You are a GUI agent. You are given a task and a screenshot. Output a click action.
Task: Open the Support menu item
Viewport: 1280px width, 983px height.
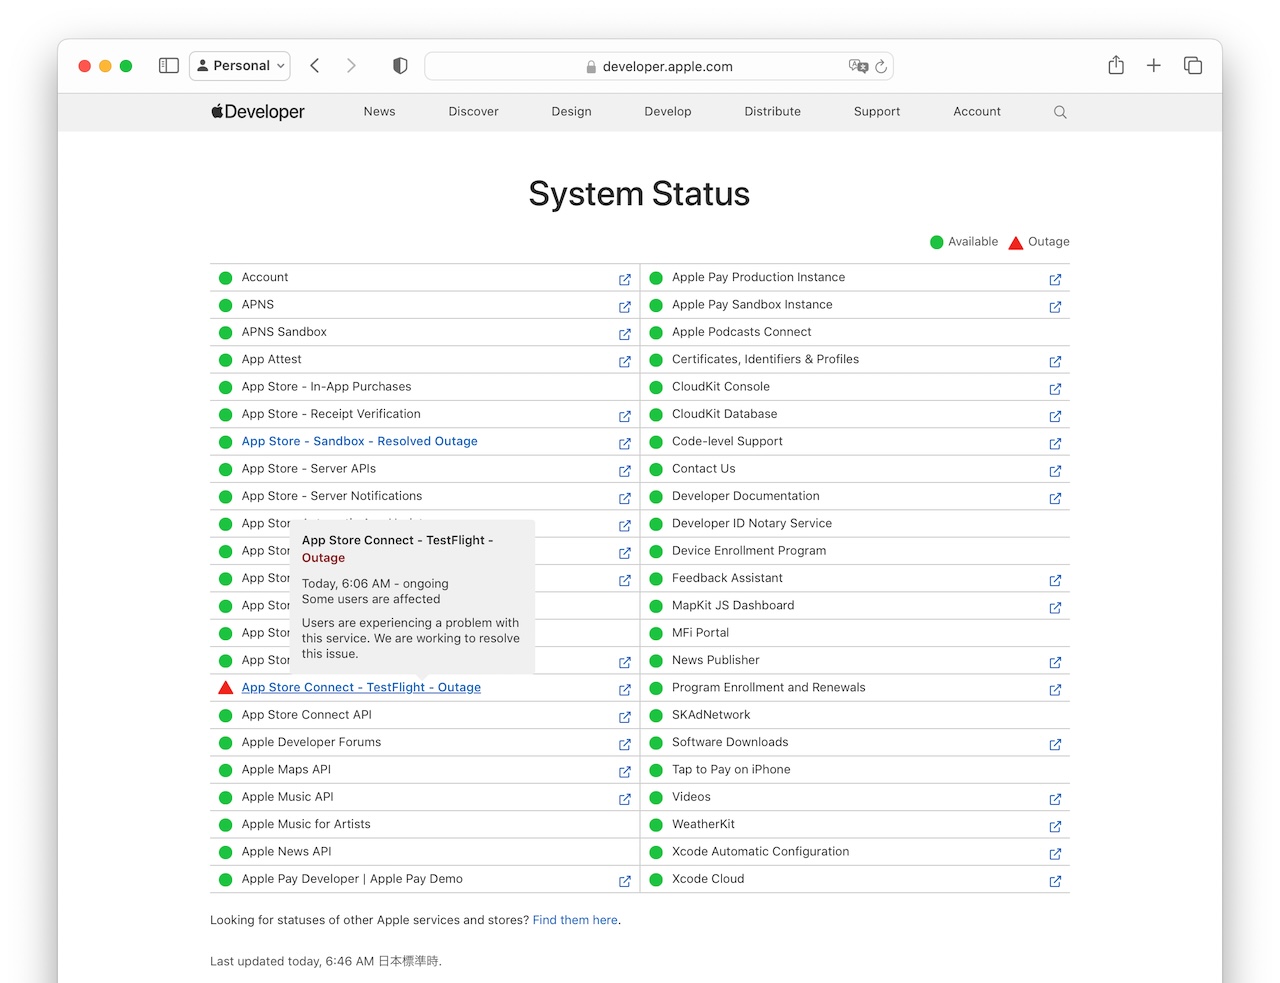pyautogui.click(x=877, y=112)
